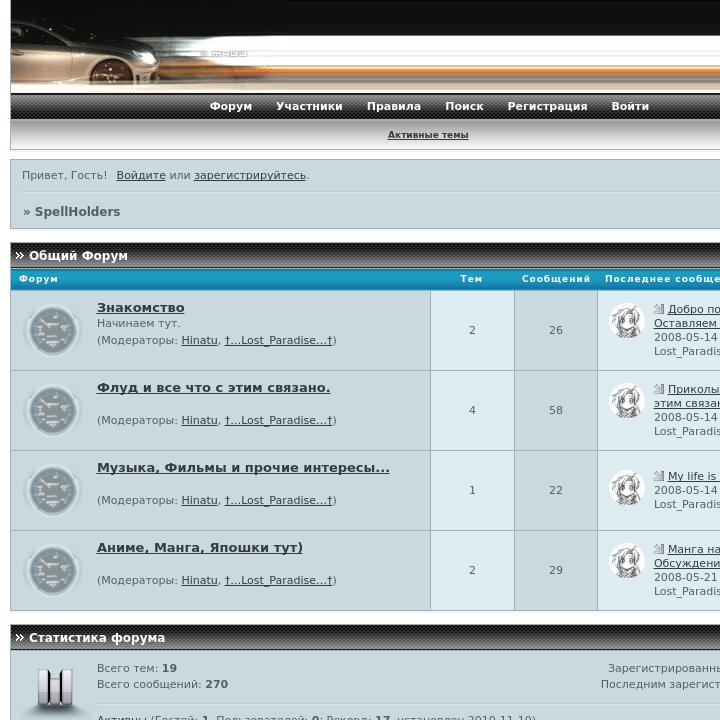Click the Сообщений column header
The width and height of the screenshot is (720, 720).
pos(556,279)
